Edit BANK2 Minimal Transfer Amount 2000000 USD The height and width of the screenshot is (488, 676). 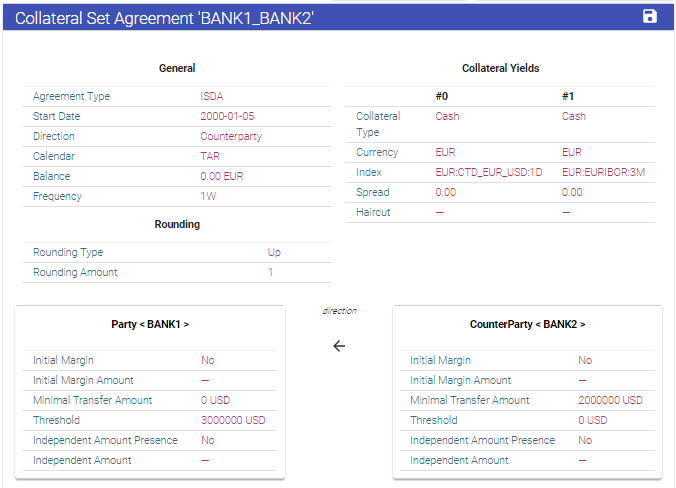tap(610, 400)
